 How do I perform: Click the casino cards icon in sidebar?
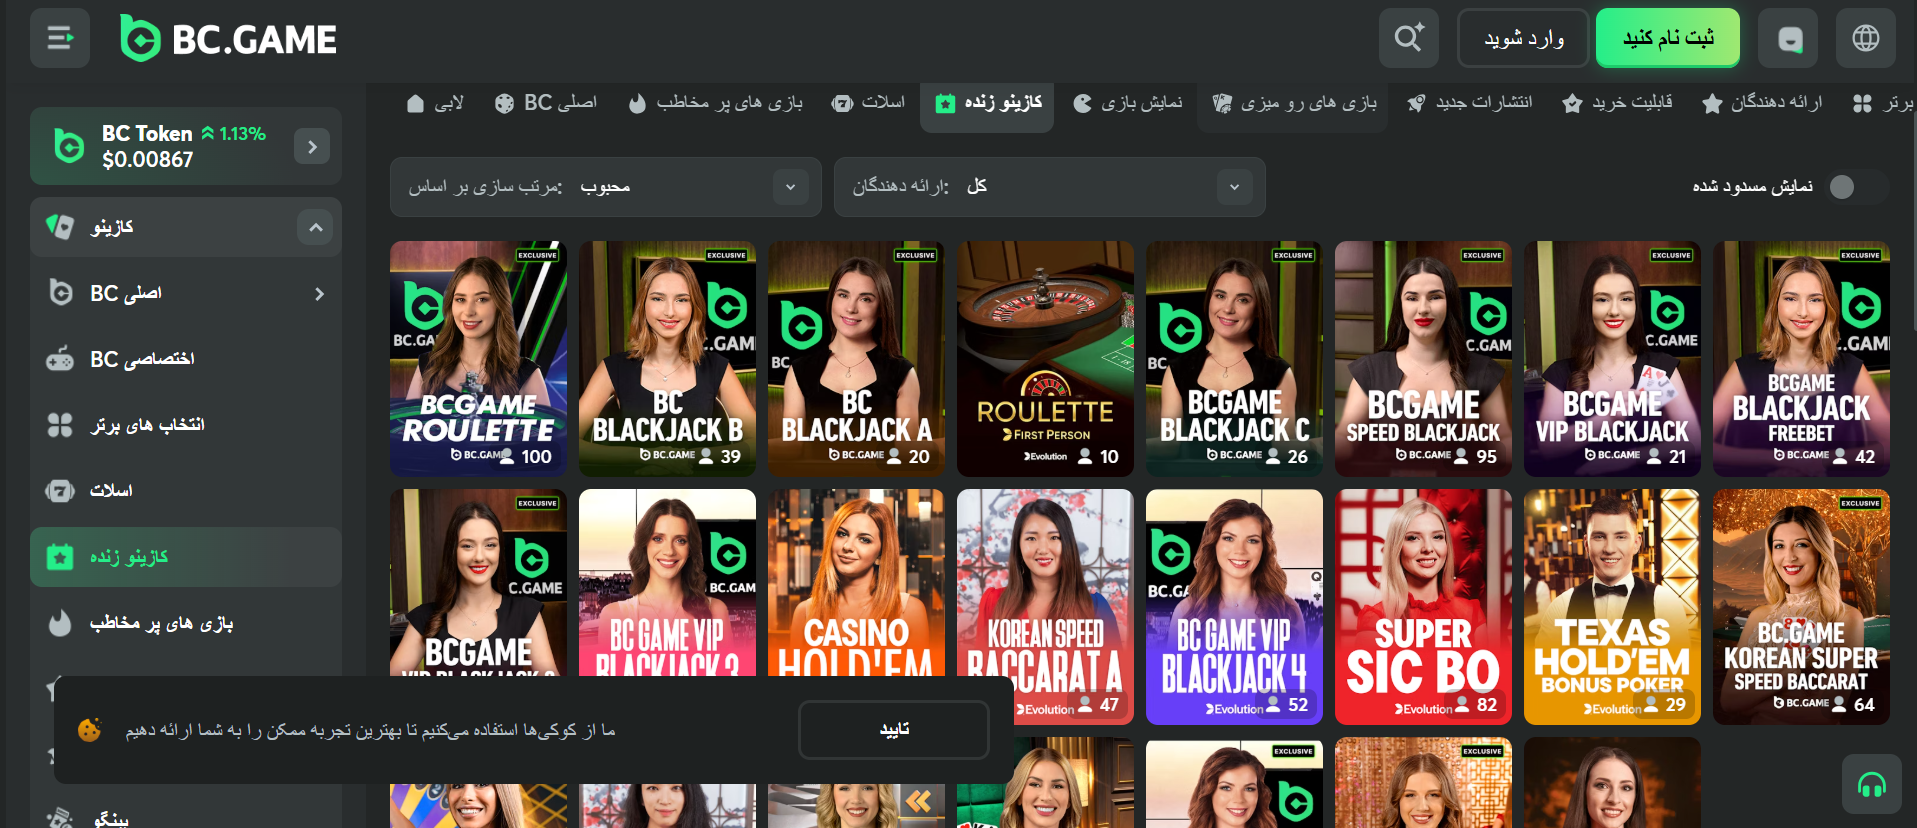(x=60, y=227)
